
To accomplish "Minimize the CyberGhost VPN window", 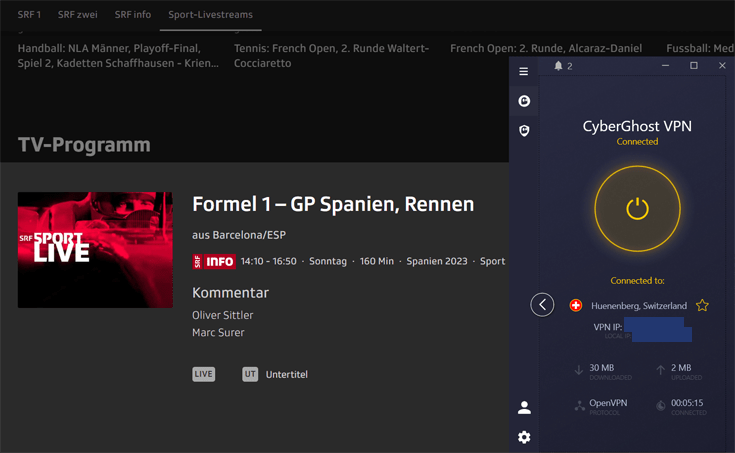I will (x=665, y=66).
